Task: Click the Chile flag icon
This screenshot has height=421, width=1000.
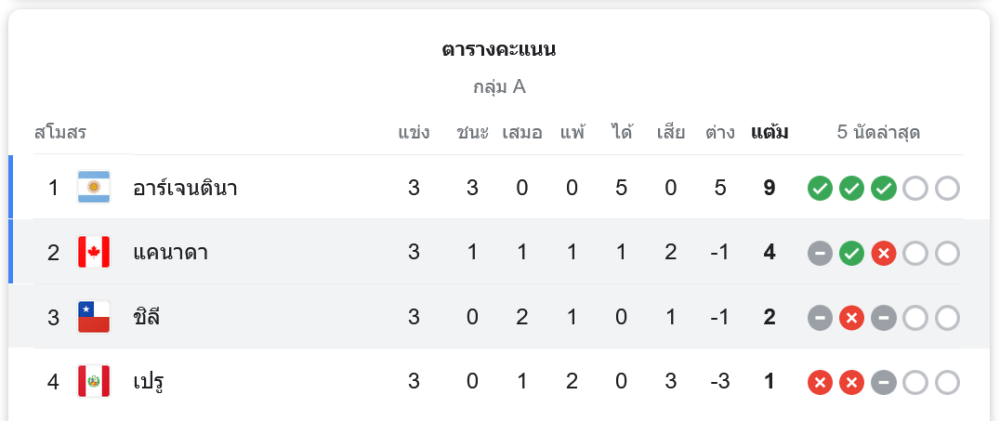Action: pyautogui.click(x=94, y=318)
